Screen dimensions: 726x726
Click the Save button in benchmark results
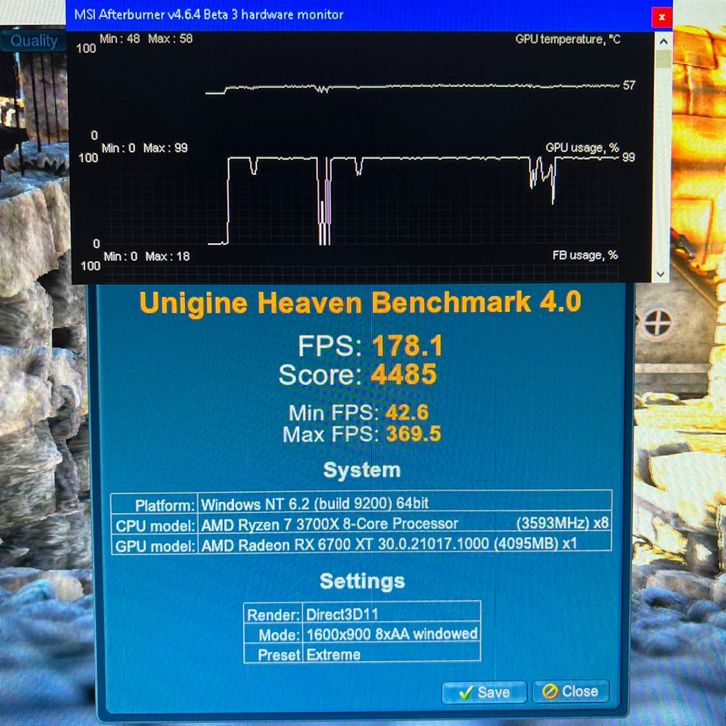tap(484, 691)
